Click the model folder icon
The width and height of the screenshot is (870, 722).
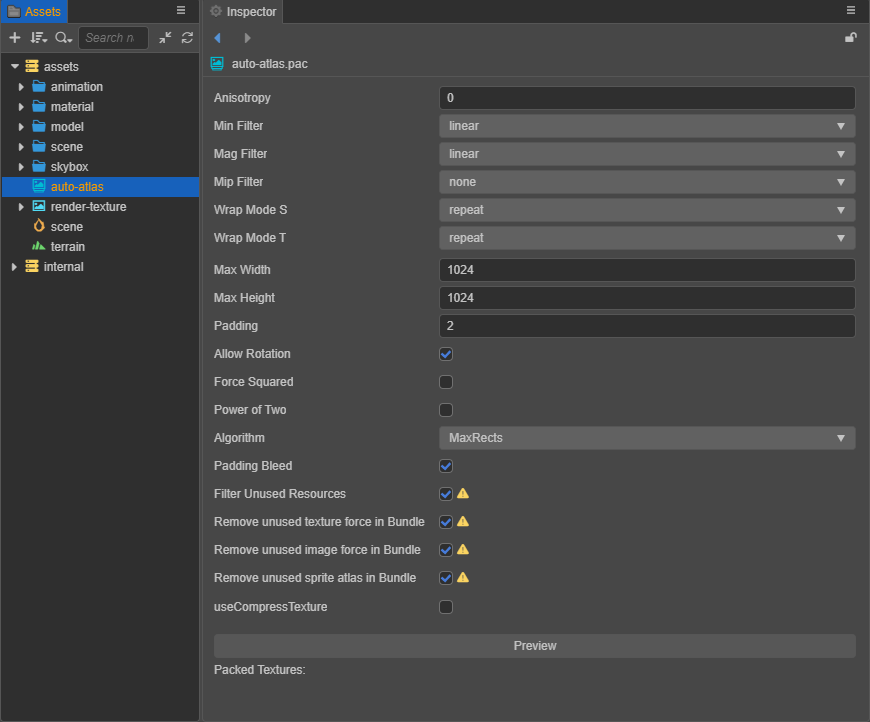39,127
